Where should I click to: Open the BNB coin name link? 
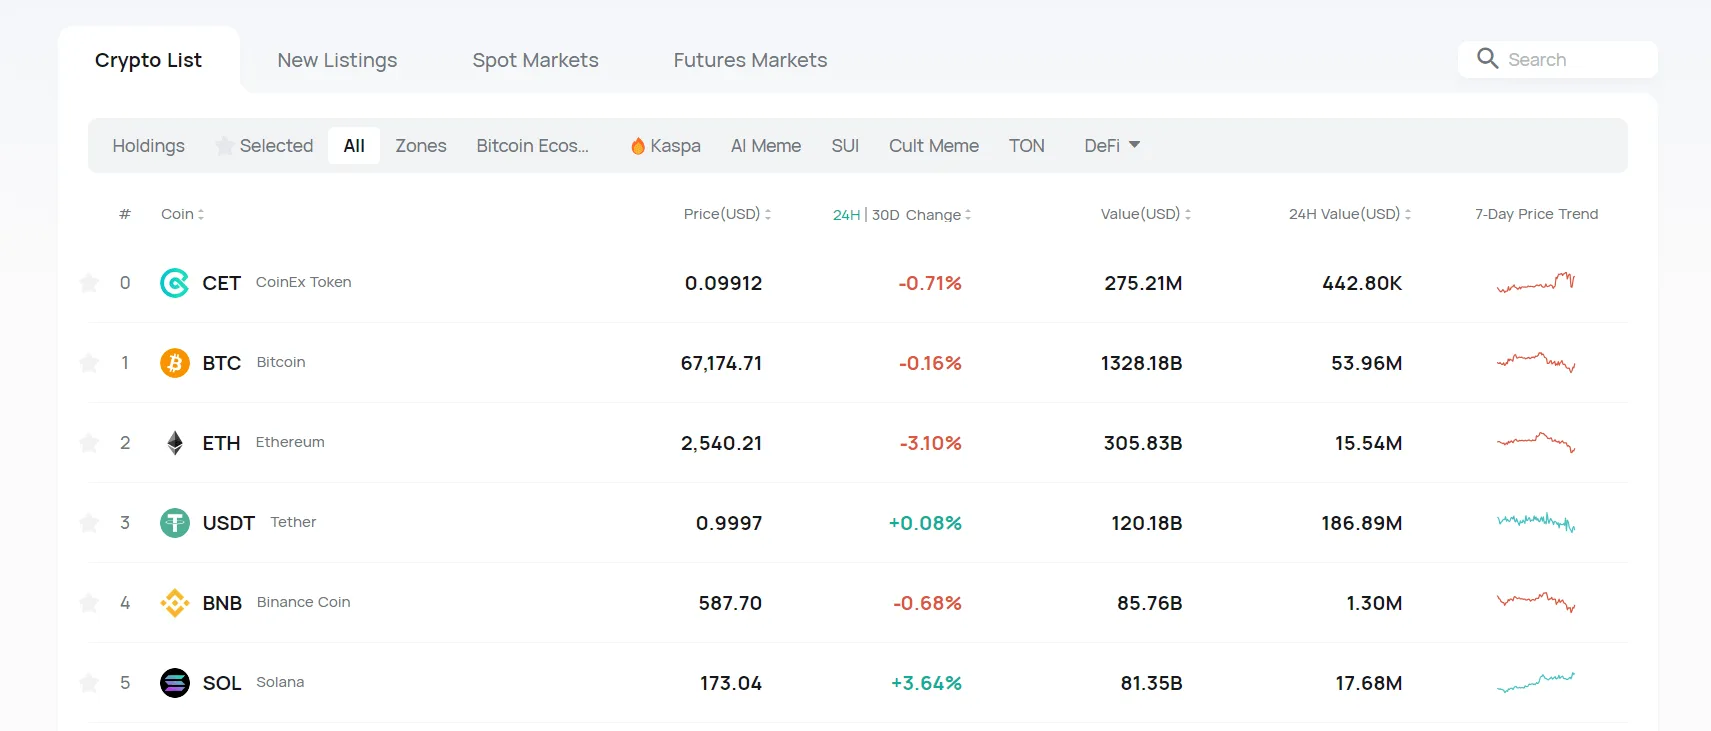pyautogui.click(x=222, y=603)
